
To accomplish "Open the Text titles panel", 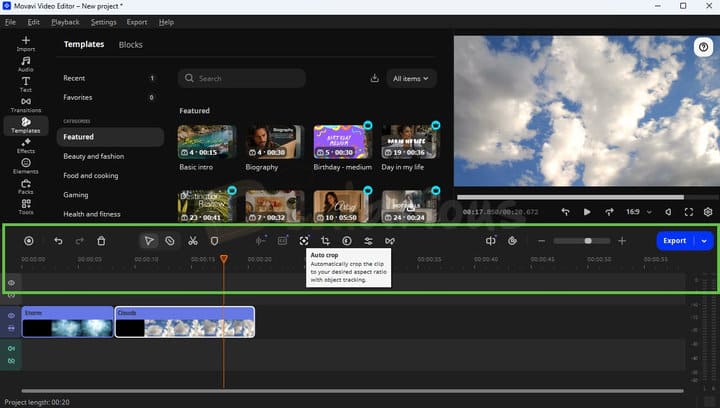I will (26, 84).
